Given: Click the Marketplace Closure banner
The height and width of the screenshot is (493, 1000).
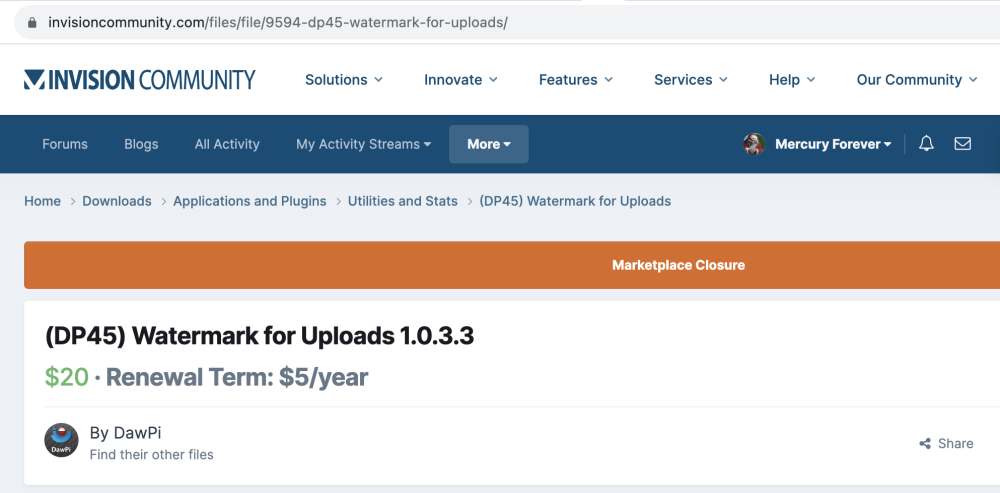Looking at the screenshot, I should click(x=678, y=265).
